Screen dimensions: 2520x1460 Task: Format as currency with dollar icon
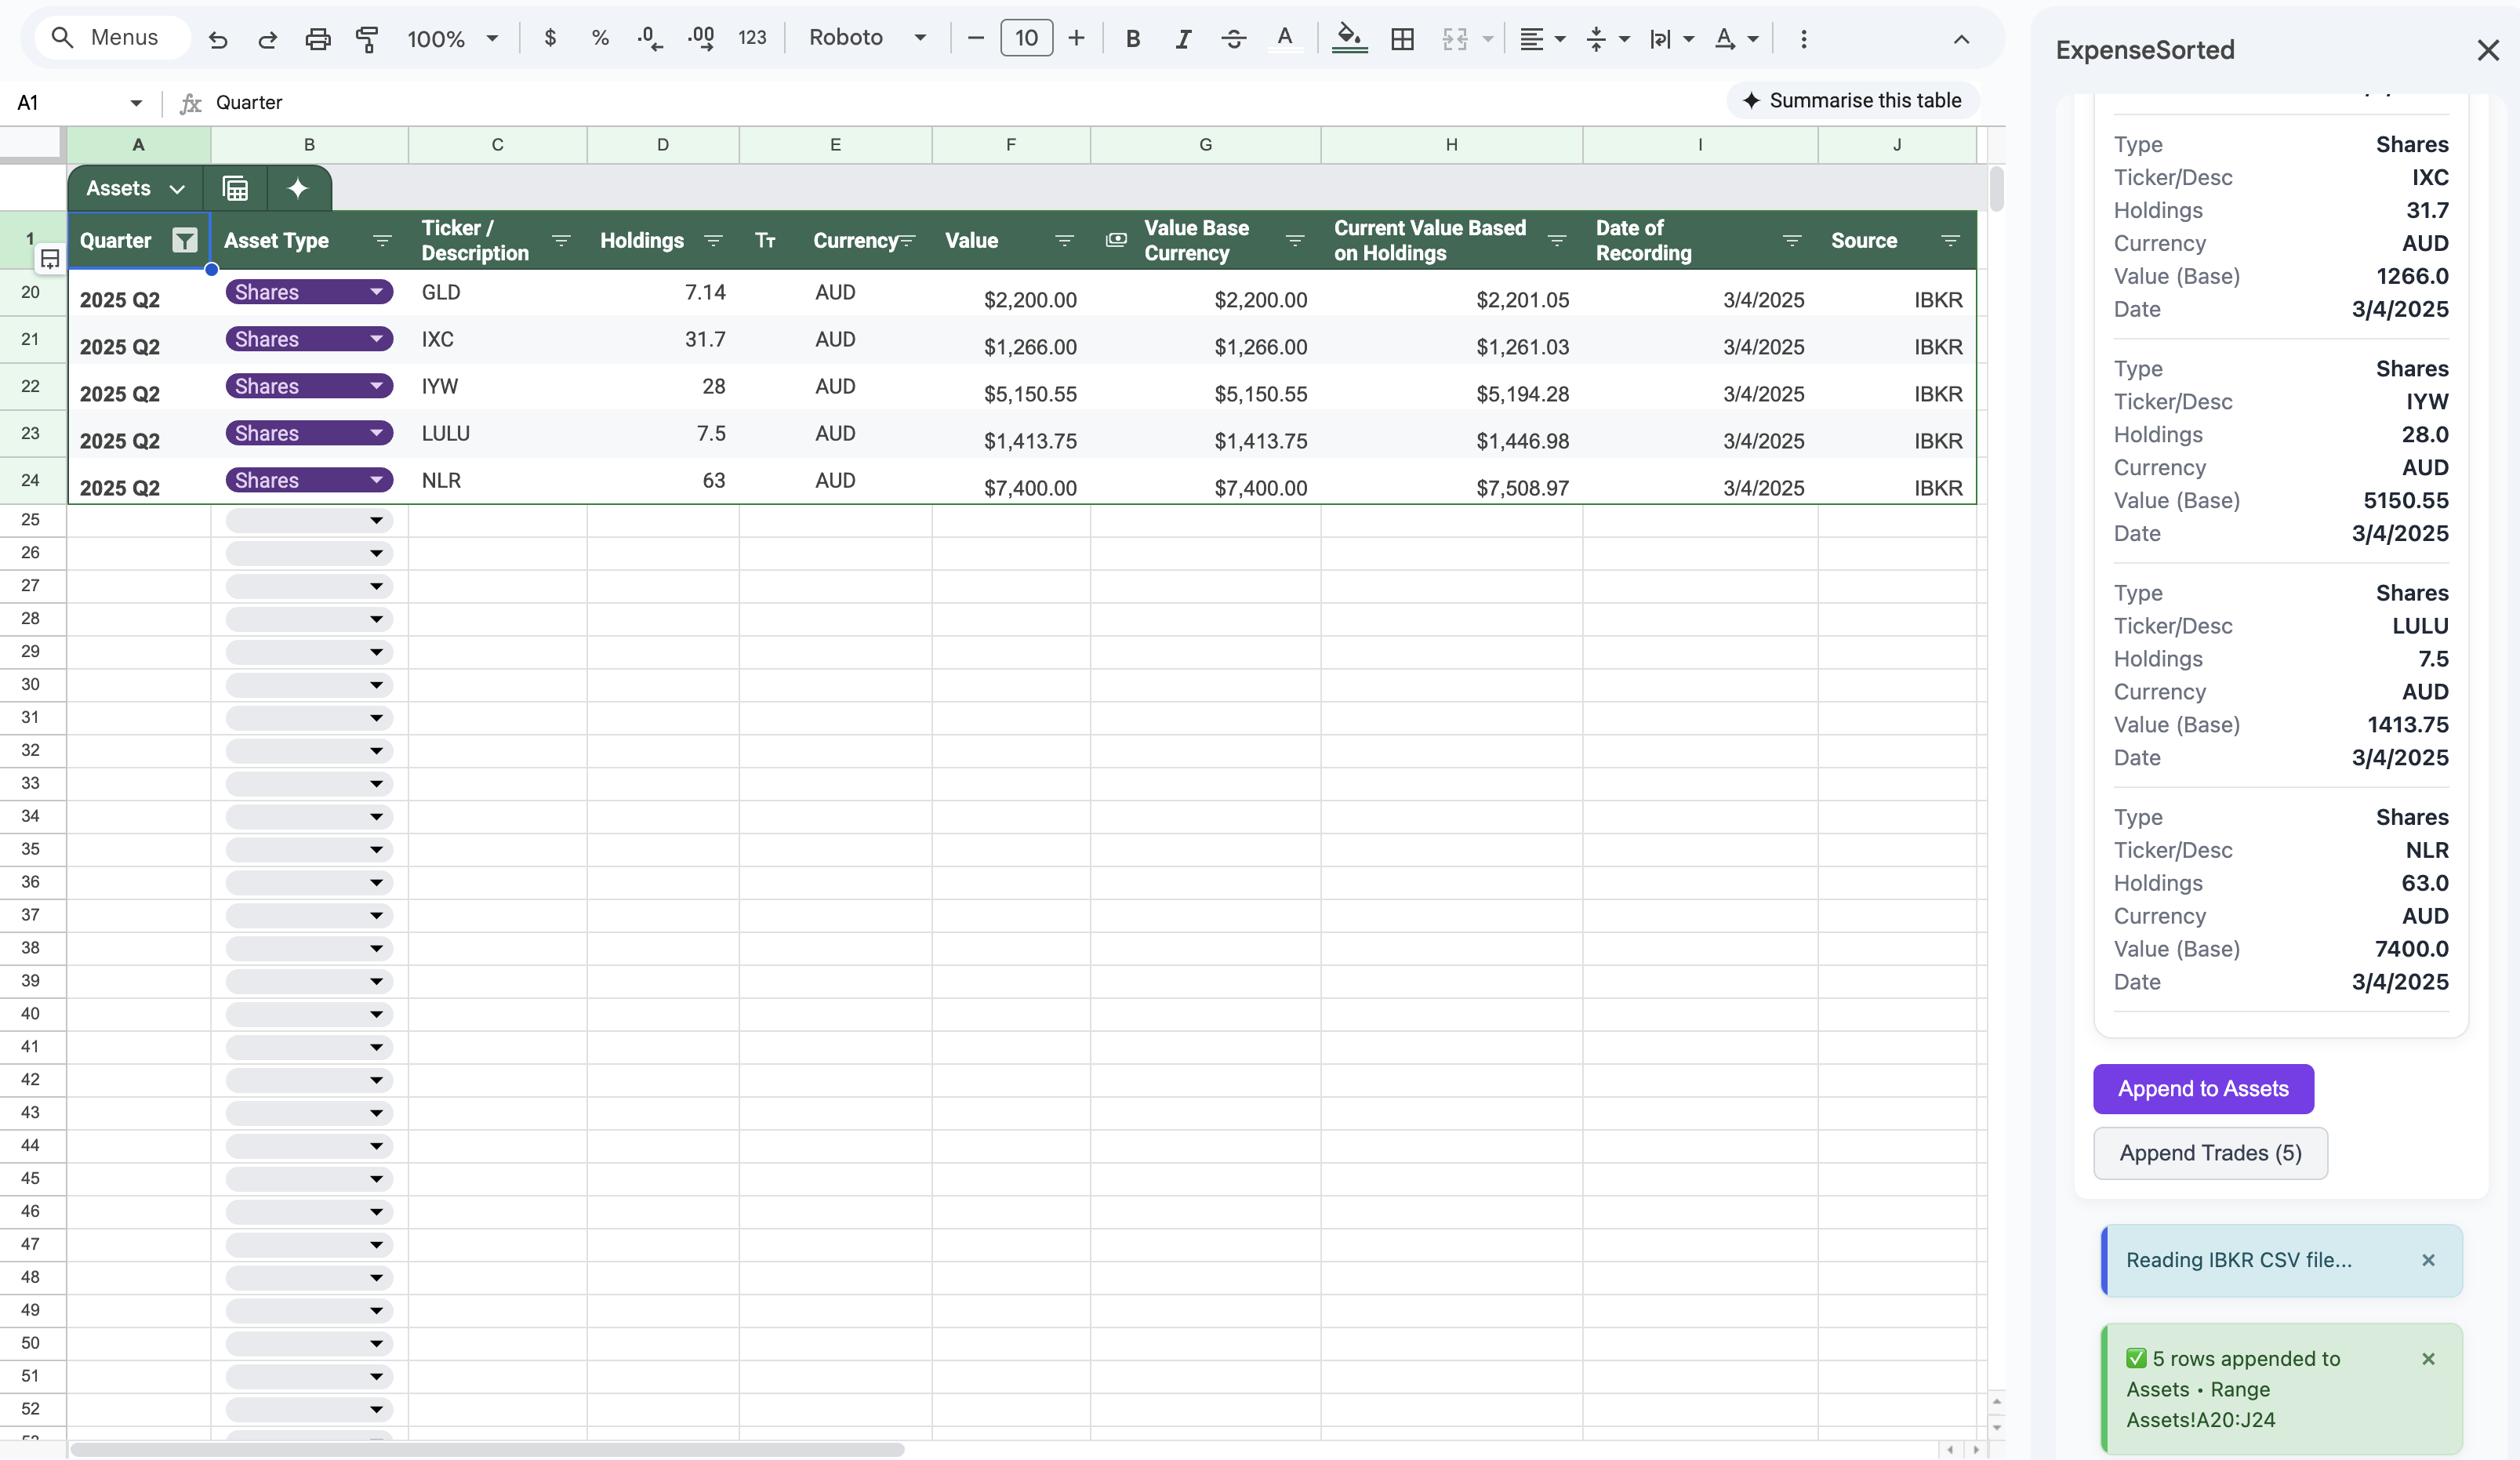pyautogui.click(x=550, y=39)
